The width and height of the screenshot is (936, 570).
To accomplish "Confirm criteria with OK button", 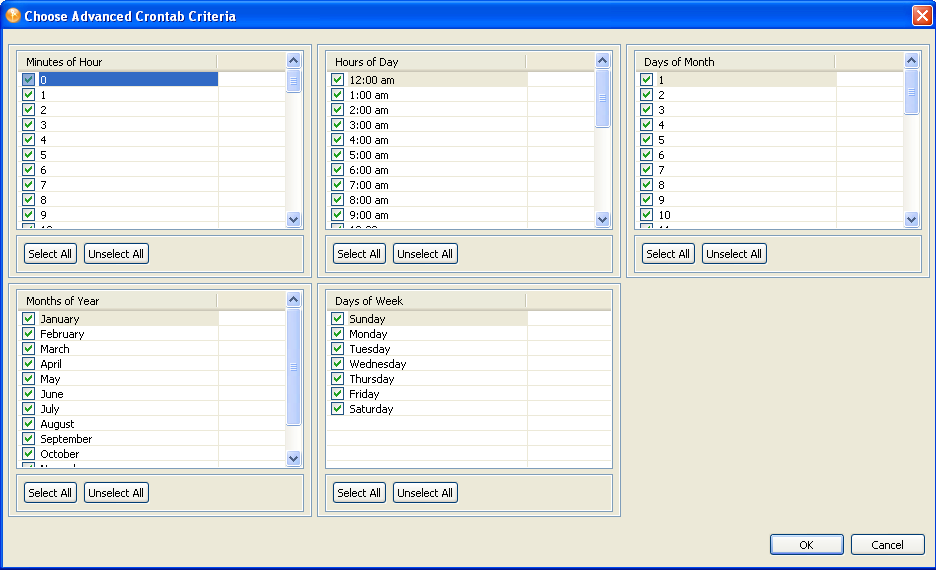I will pyautogui.click(x=806, y=544).
